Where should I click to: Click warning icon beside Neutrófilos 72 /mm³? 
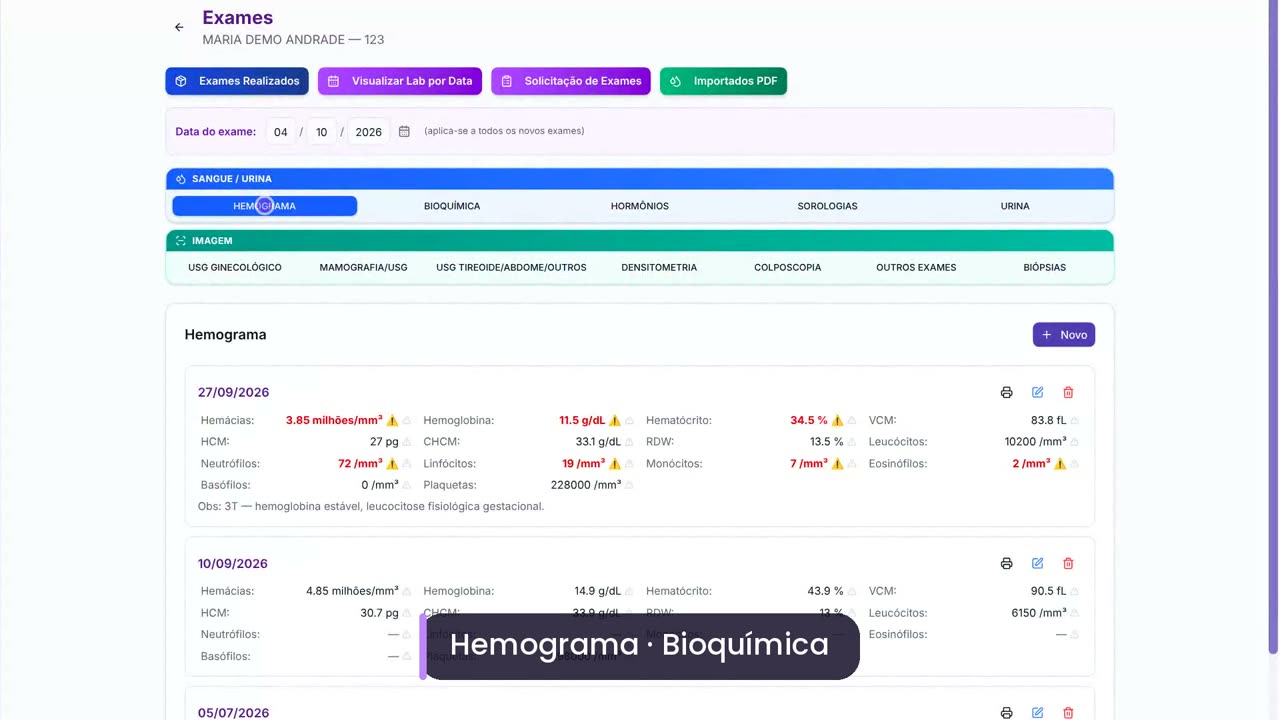pyautogui.click(x=392, y=463)
